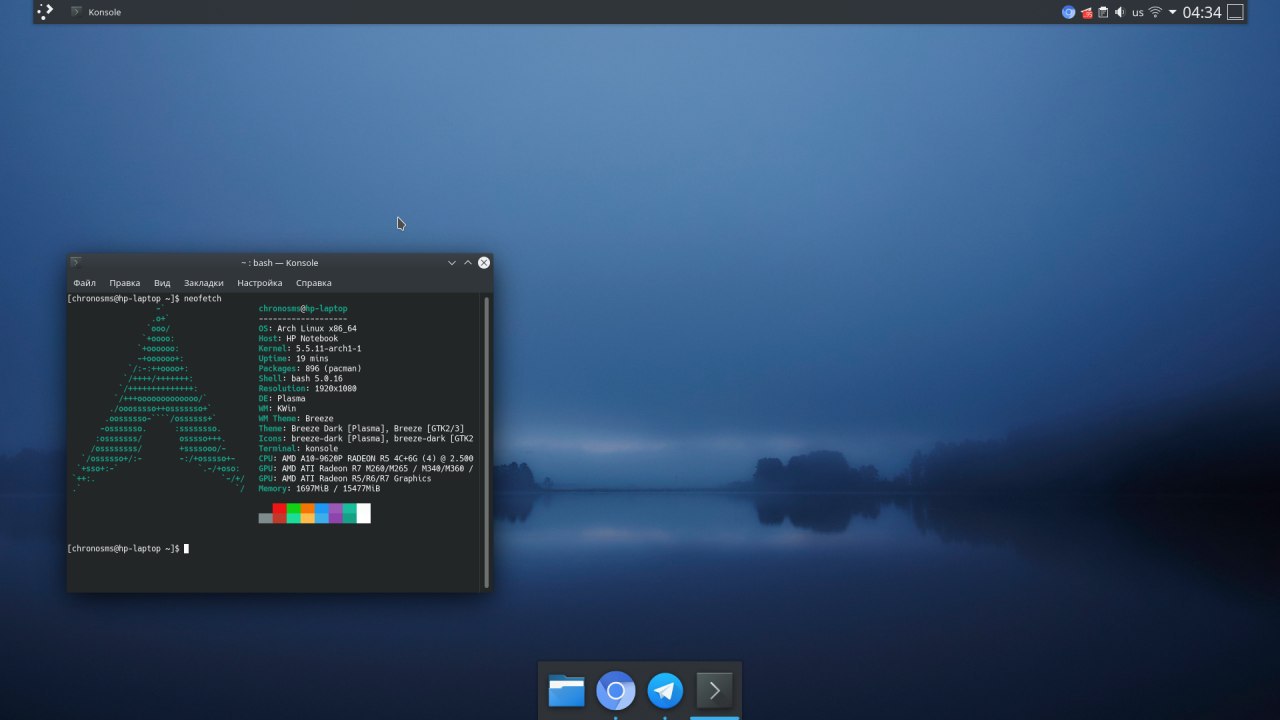Click the Chromium tray icon
Image resolution: width=1280 pixels, height=720 pixels.
click(x=1068, y=12)
